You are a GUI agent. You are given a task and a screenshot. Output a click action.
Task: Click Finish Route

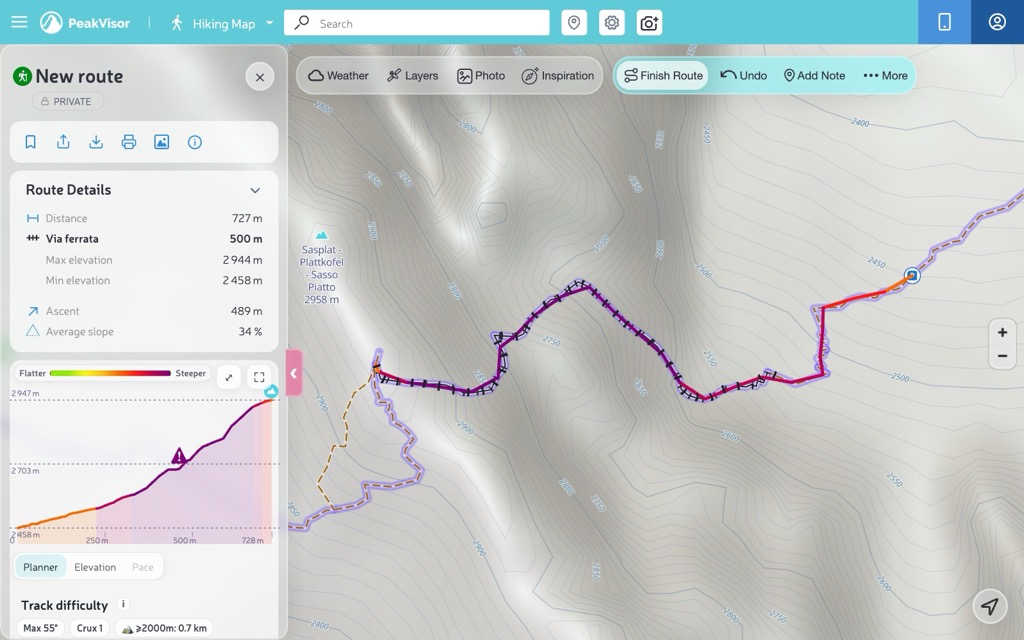pos(664,76)
